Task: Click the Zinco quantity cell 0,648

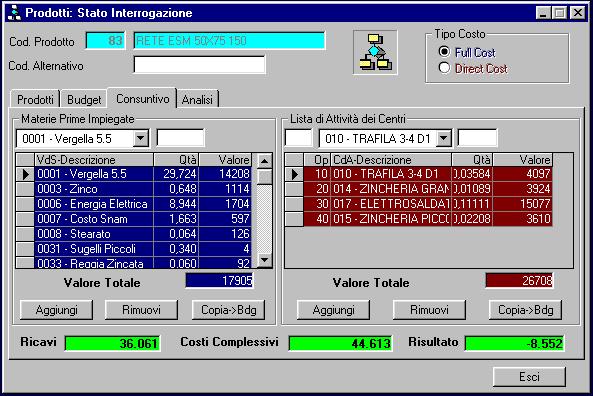Action: point(176,189)
